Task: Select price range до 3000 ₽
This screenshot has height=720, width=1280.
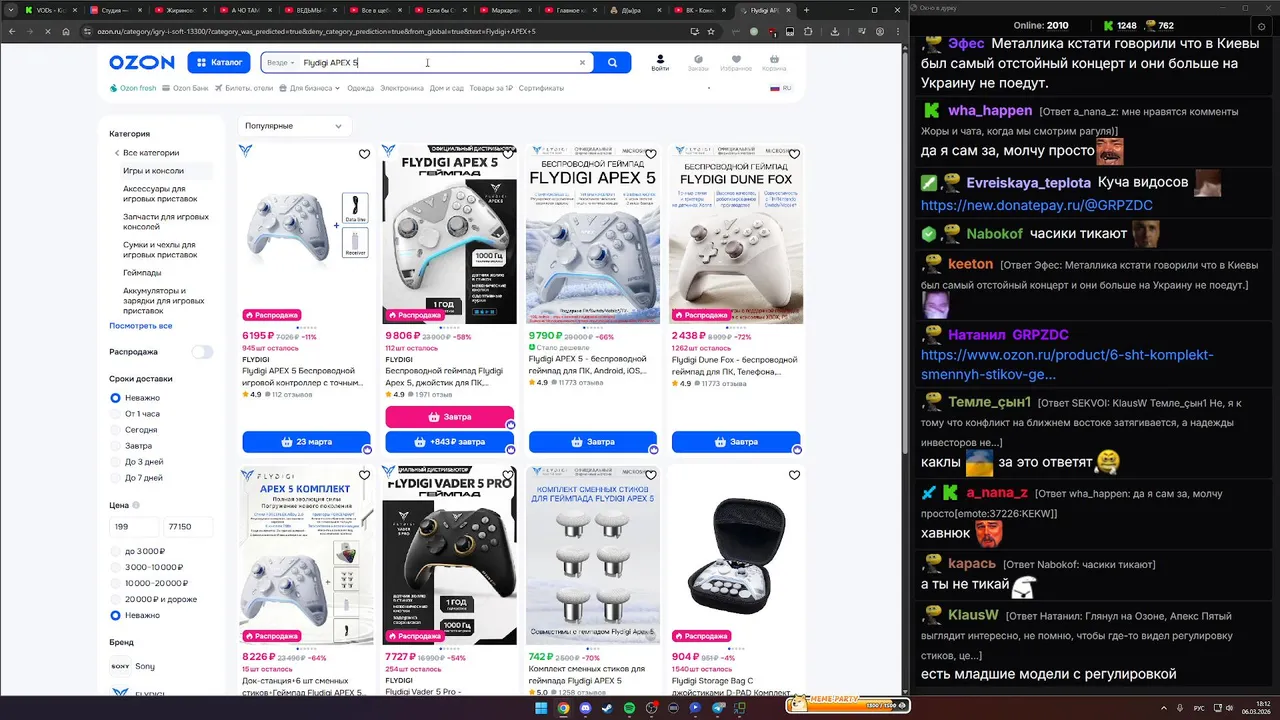Action: tap(137, 552)
